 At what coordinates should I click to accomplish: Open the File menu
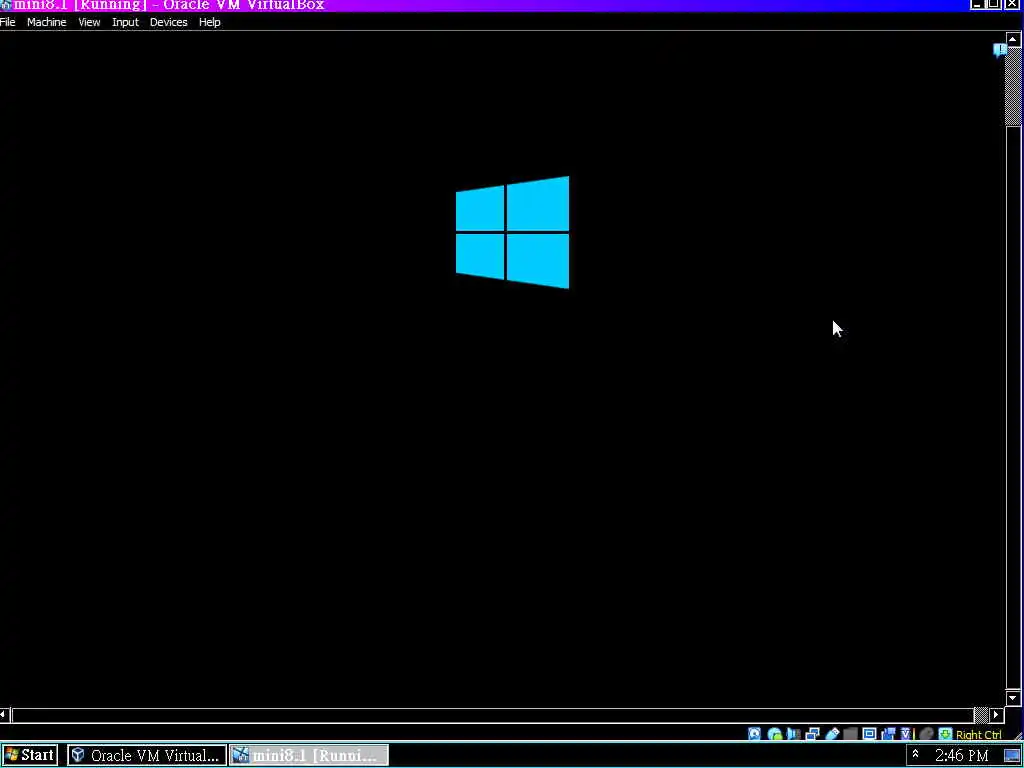7,22
